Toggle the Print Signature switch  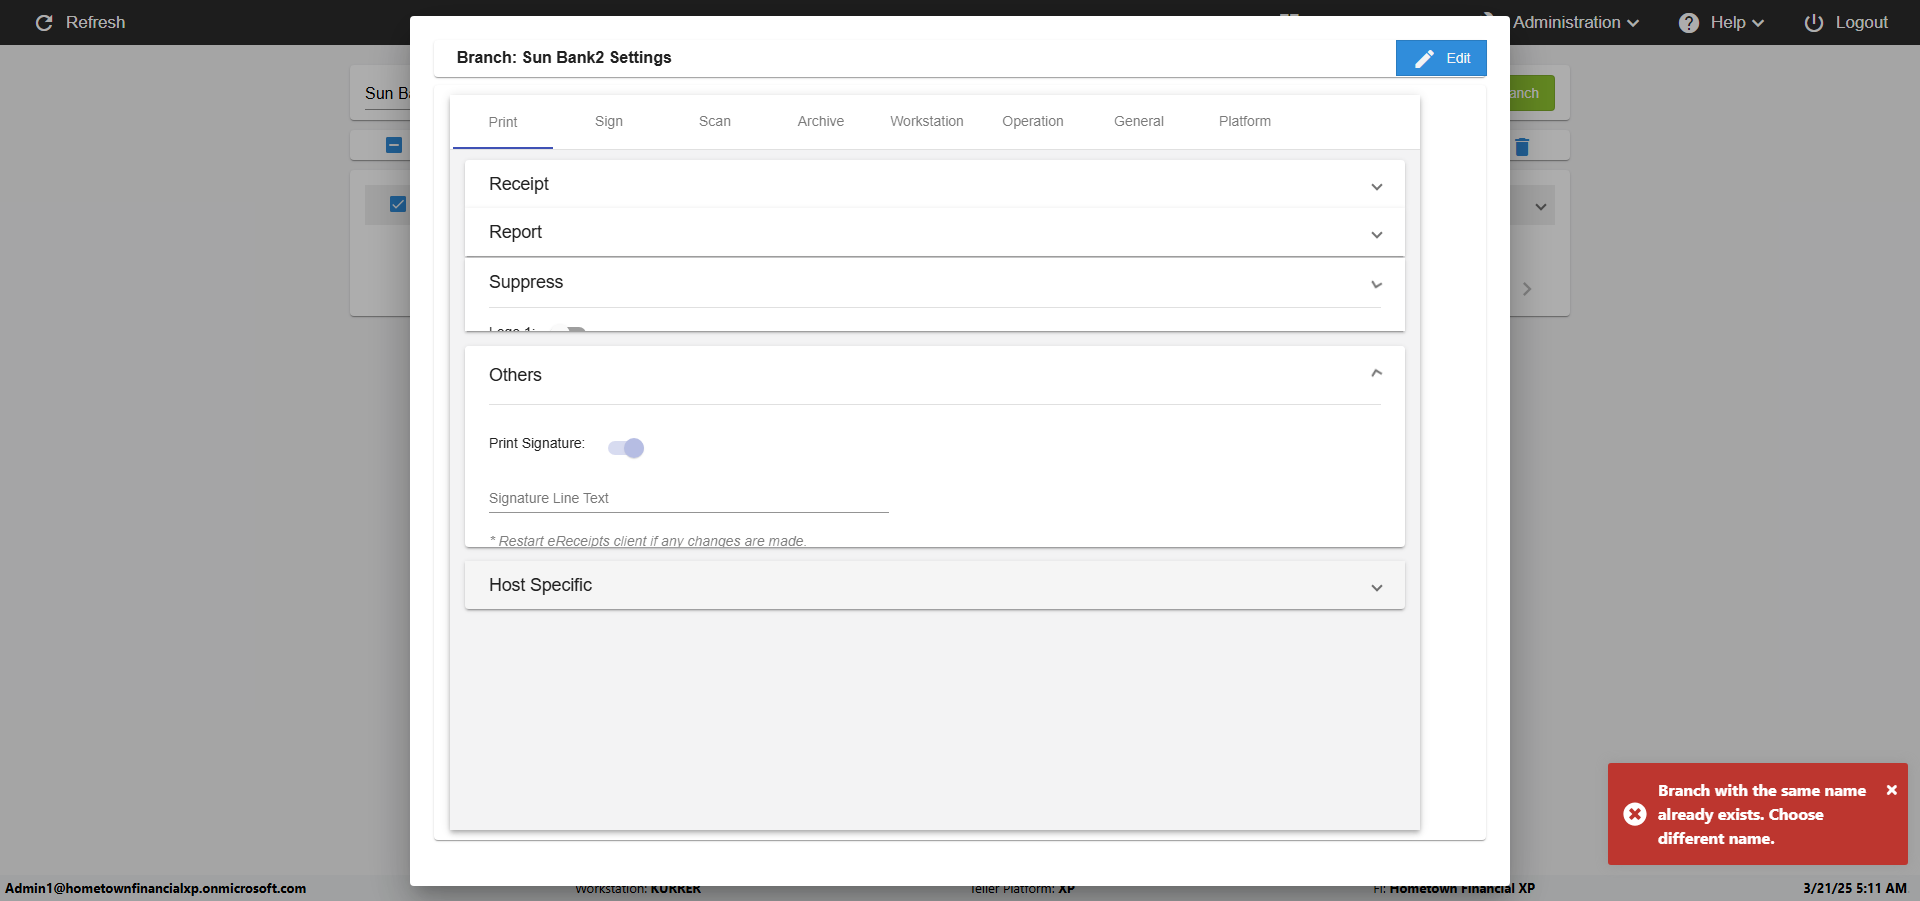click(x=627, y=448)
